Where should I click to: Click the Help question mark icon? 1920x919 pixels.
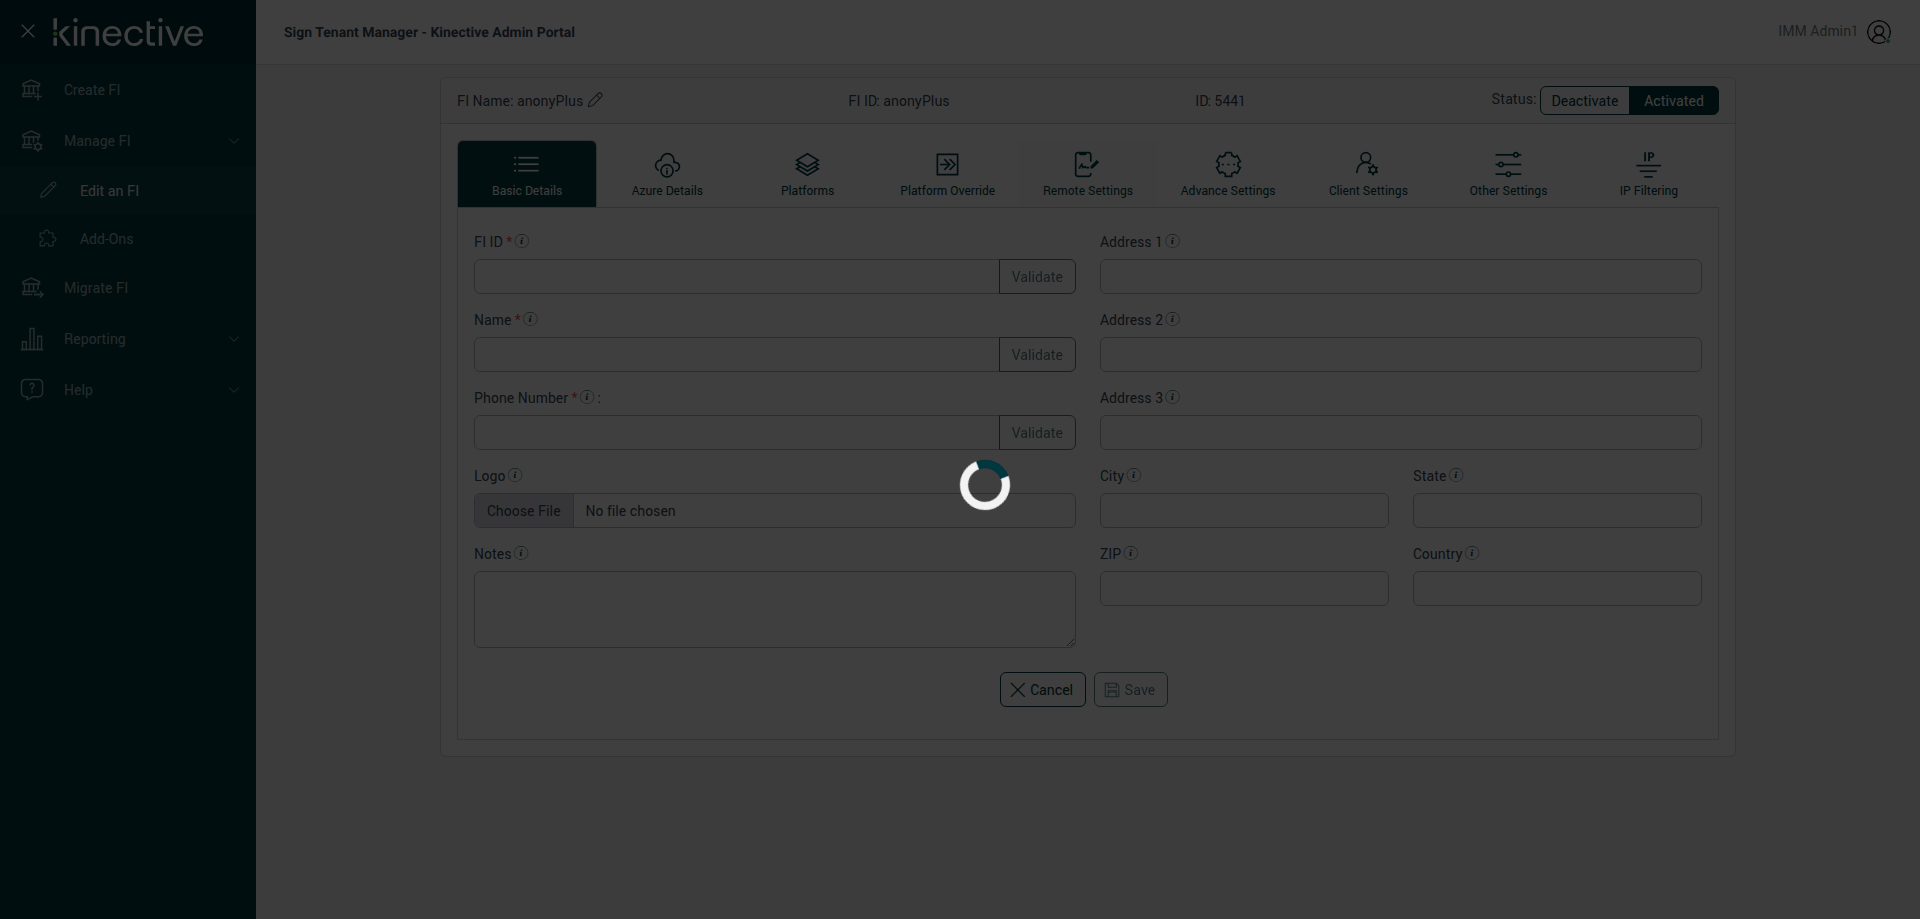click(x=32, y=389)
